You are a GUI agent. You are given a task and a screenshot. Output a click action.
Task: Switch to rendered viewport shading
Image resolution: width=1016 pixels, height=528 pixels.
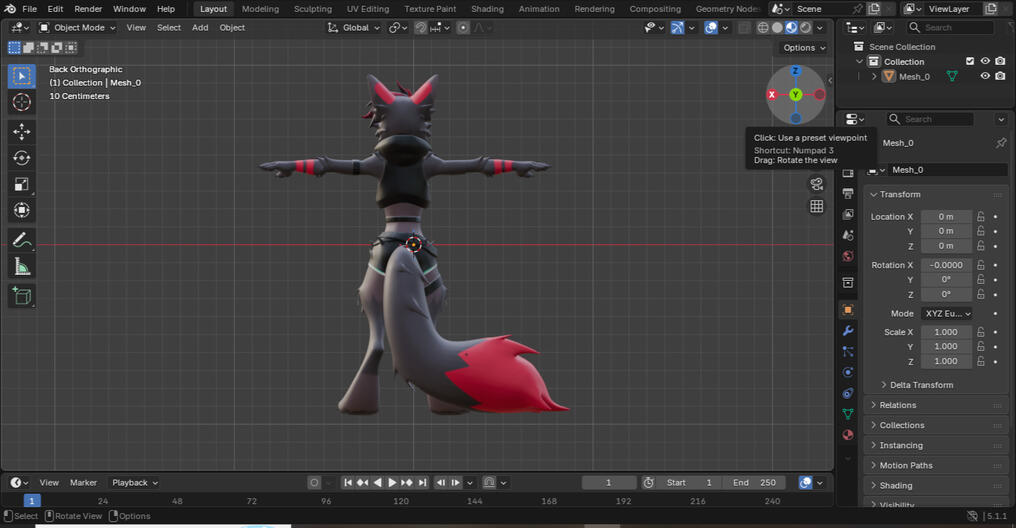[805, 28]
